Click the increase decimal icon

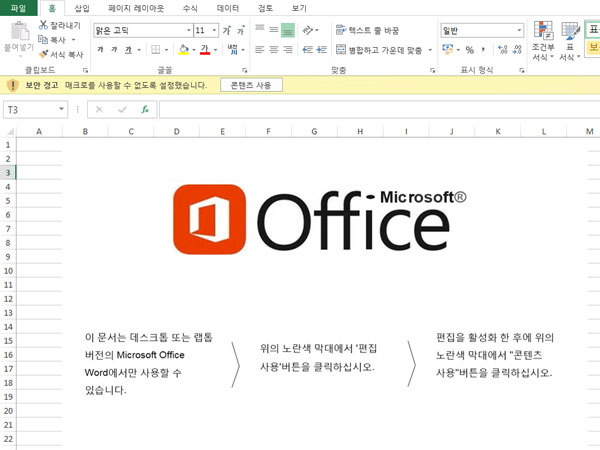click(502, 49)
